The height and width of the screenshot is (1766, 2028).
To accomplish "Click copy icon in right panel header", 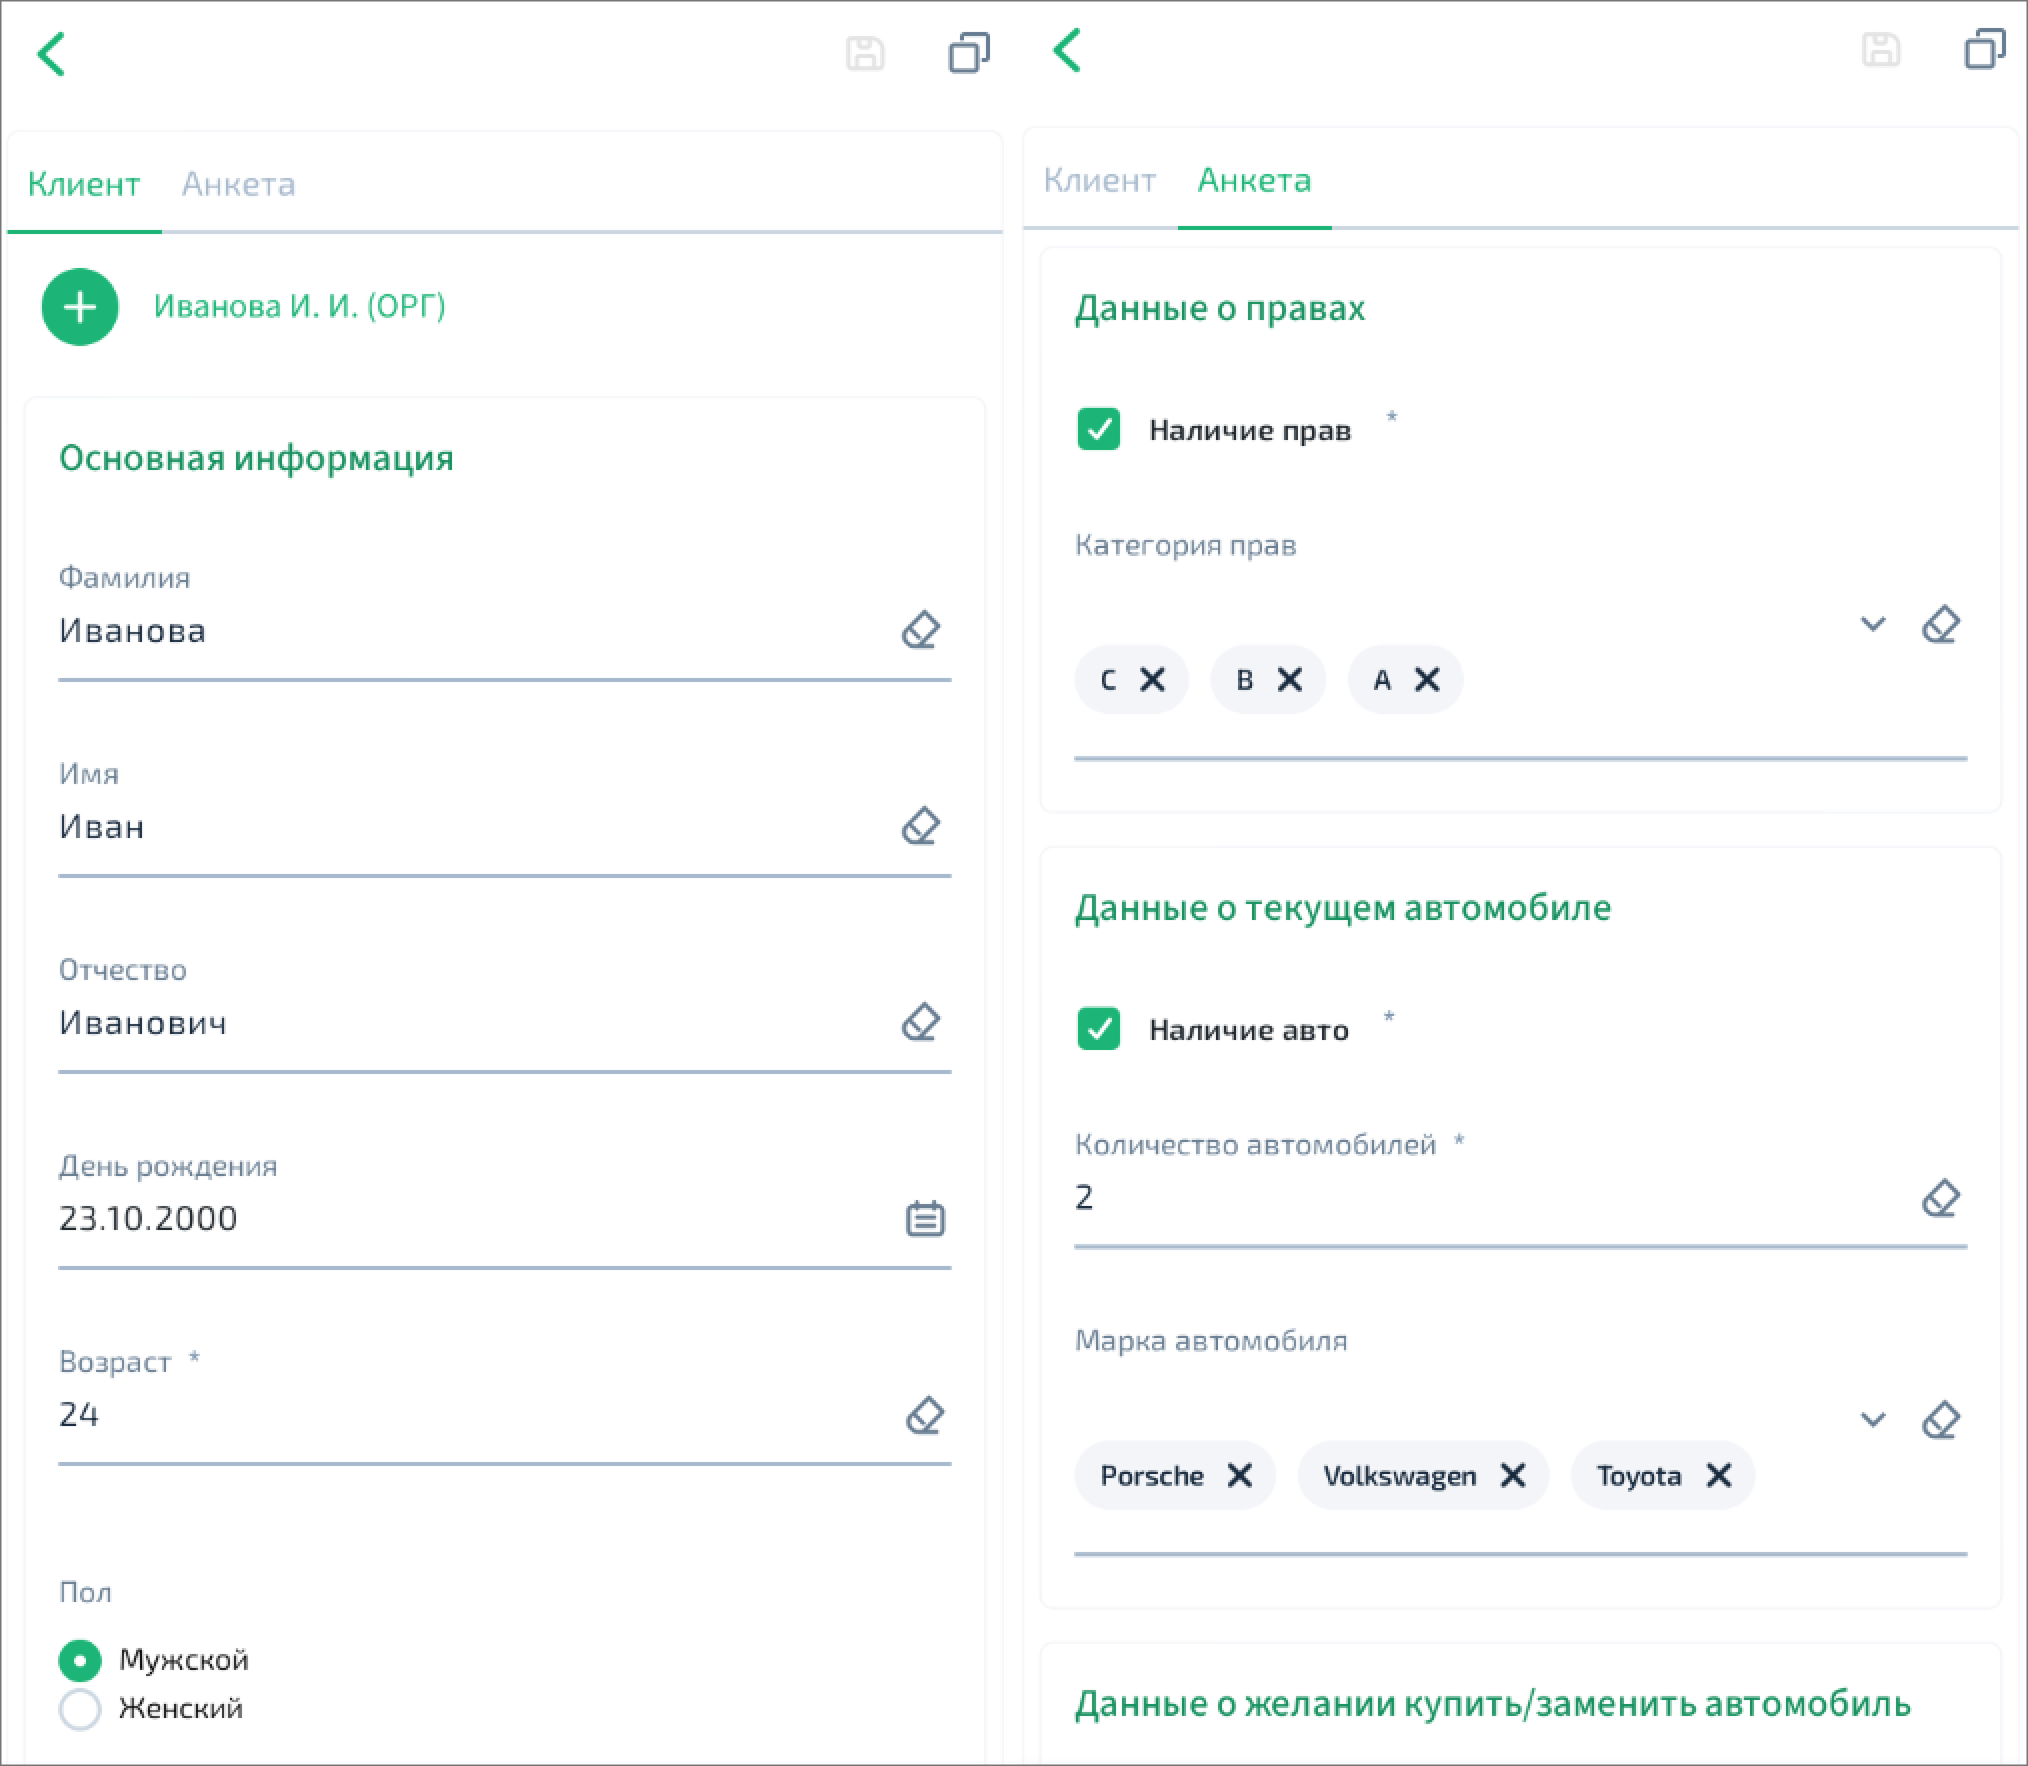I will click(x=1984, y=50).
